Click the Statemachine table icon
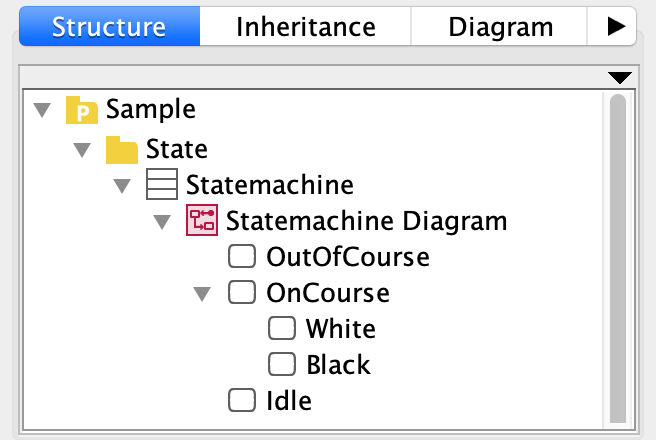 click(161, 185)
